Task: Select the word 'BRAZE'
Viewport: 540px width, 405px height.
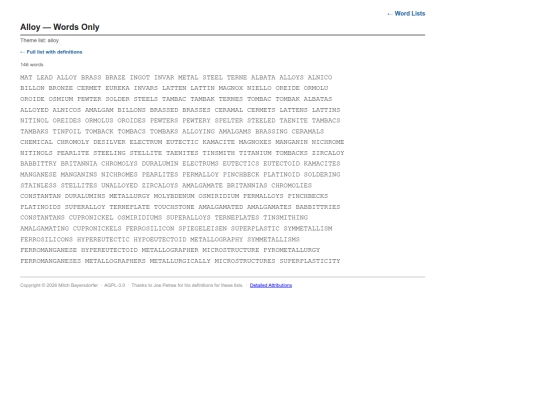Action: point(115,77)
